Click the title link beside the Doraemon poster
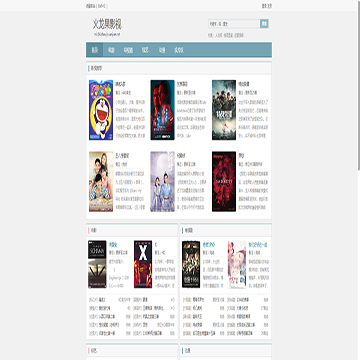 pos(120,83)
